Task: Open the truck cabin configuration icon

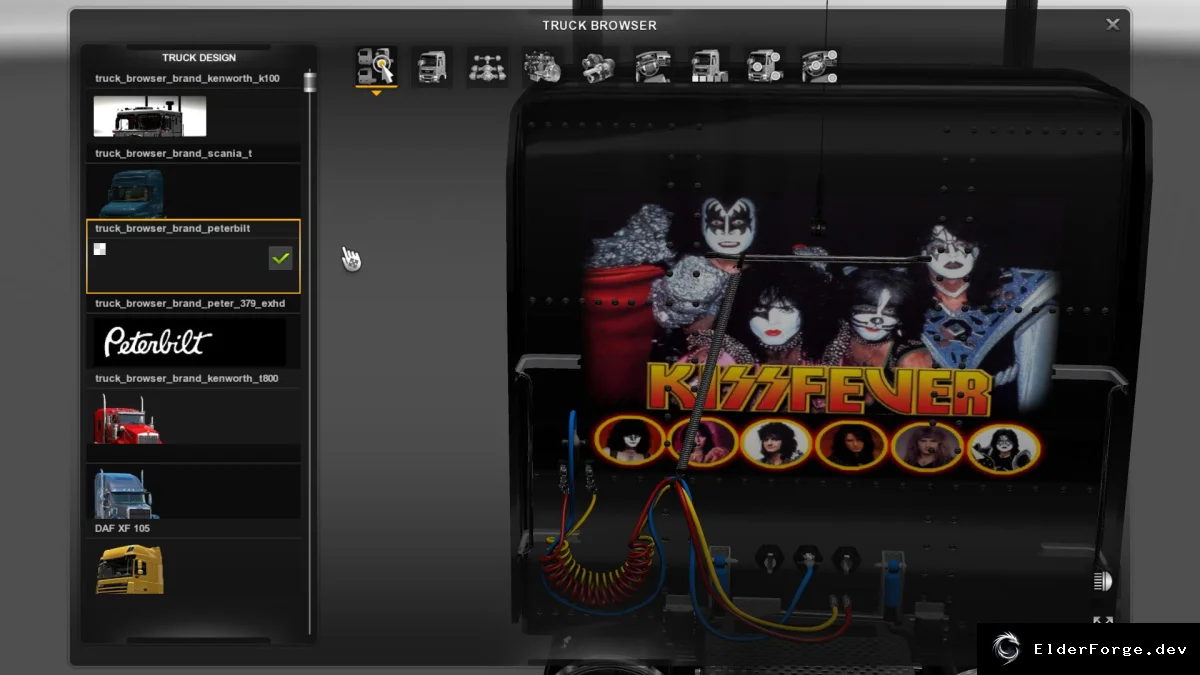Action: pos(432,66)
